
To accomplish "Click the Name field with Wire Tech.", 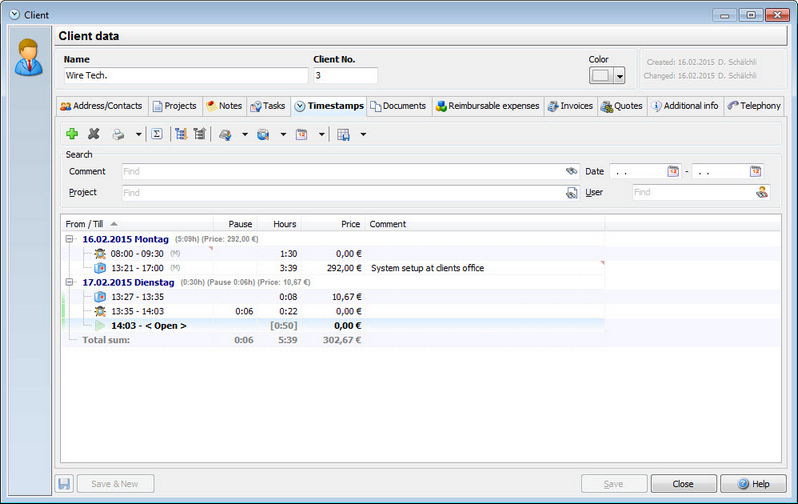I will [x=186, y=75].
